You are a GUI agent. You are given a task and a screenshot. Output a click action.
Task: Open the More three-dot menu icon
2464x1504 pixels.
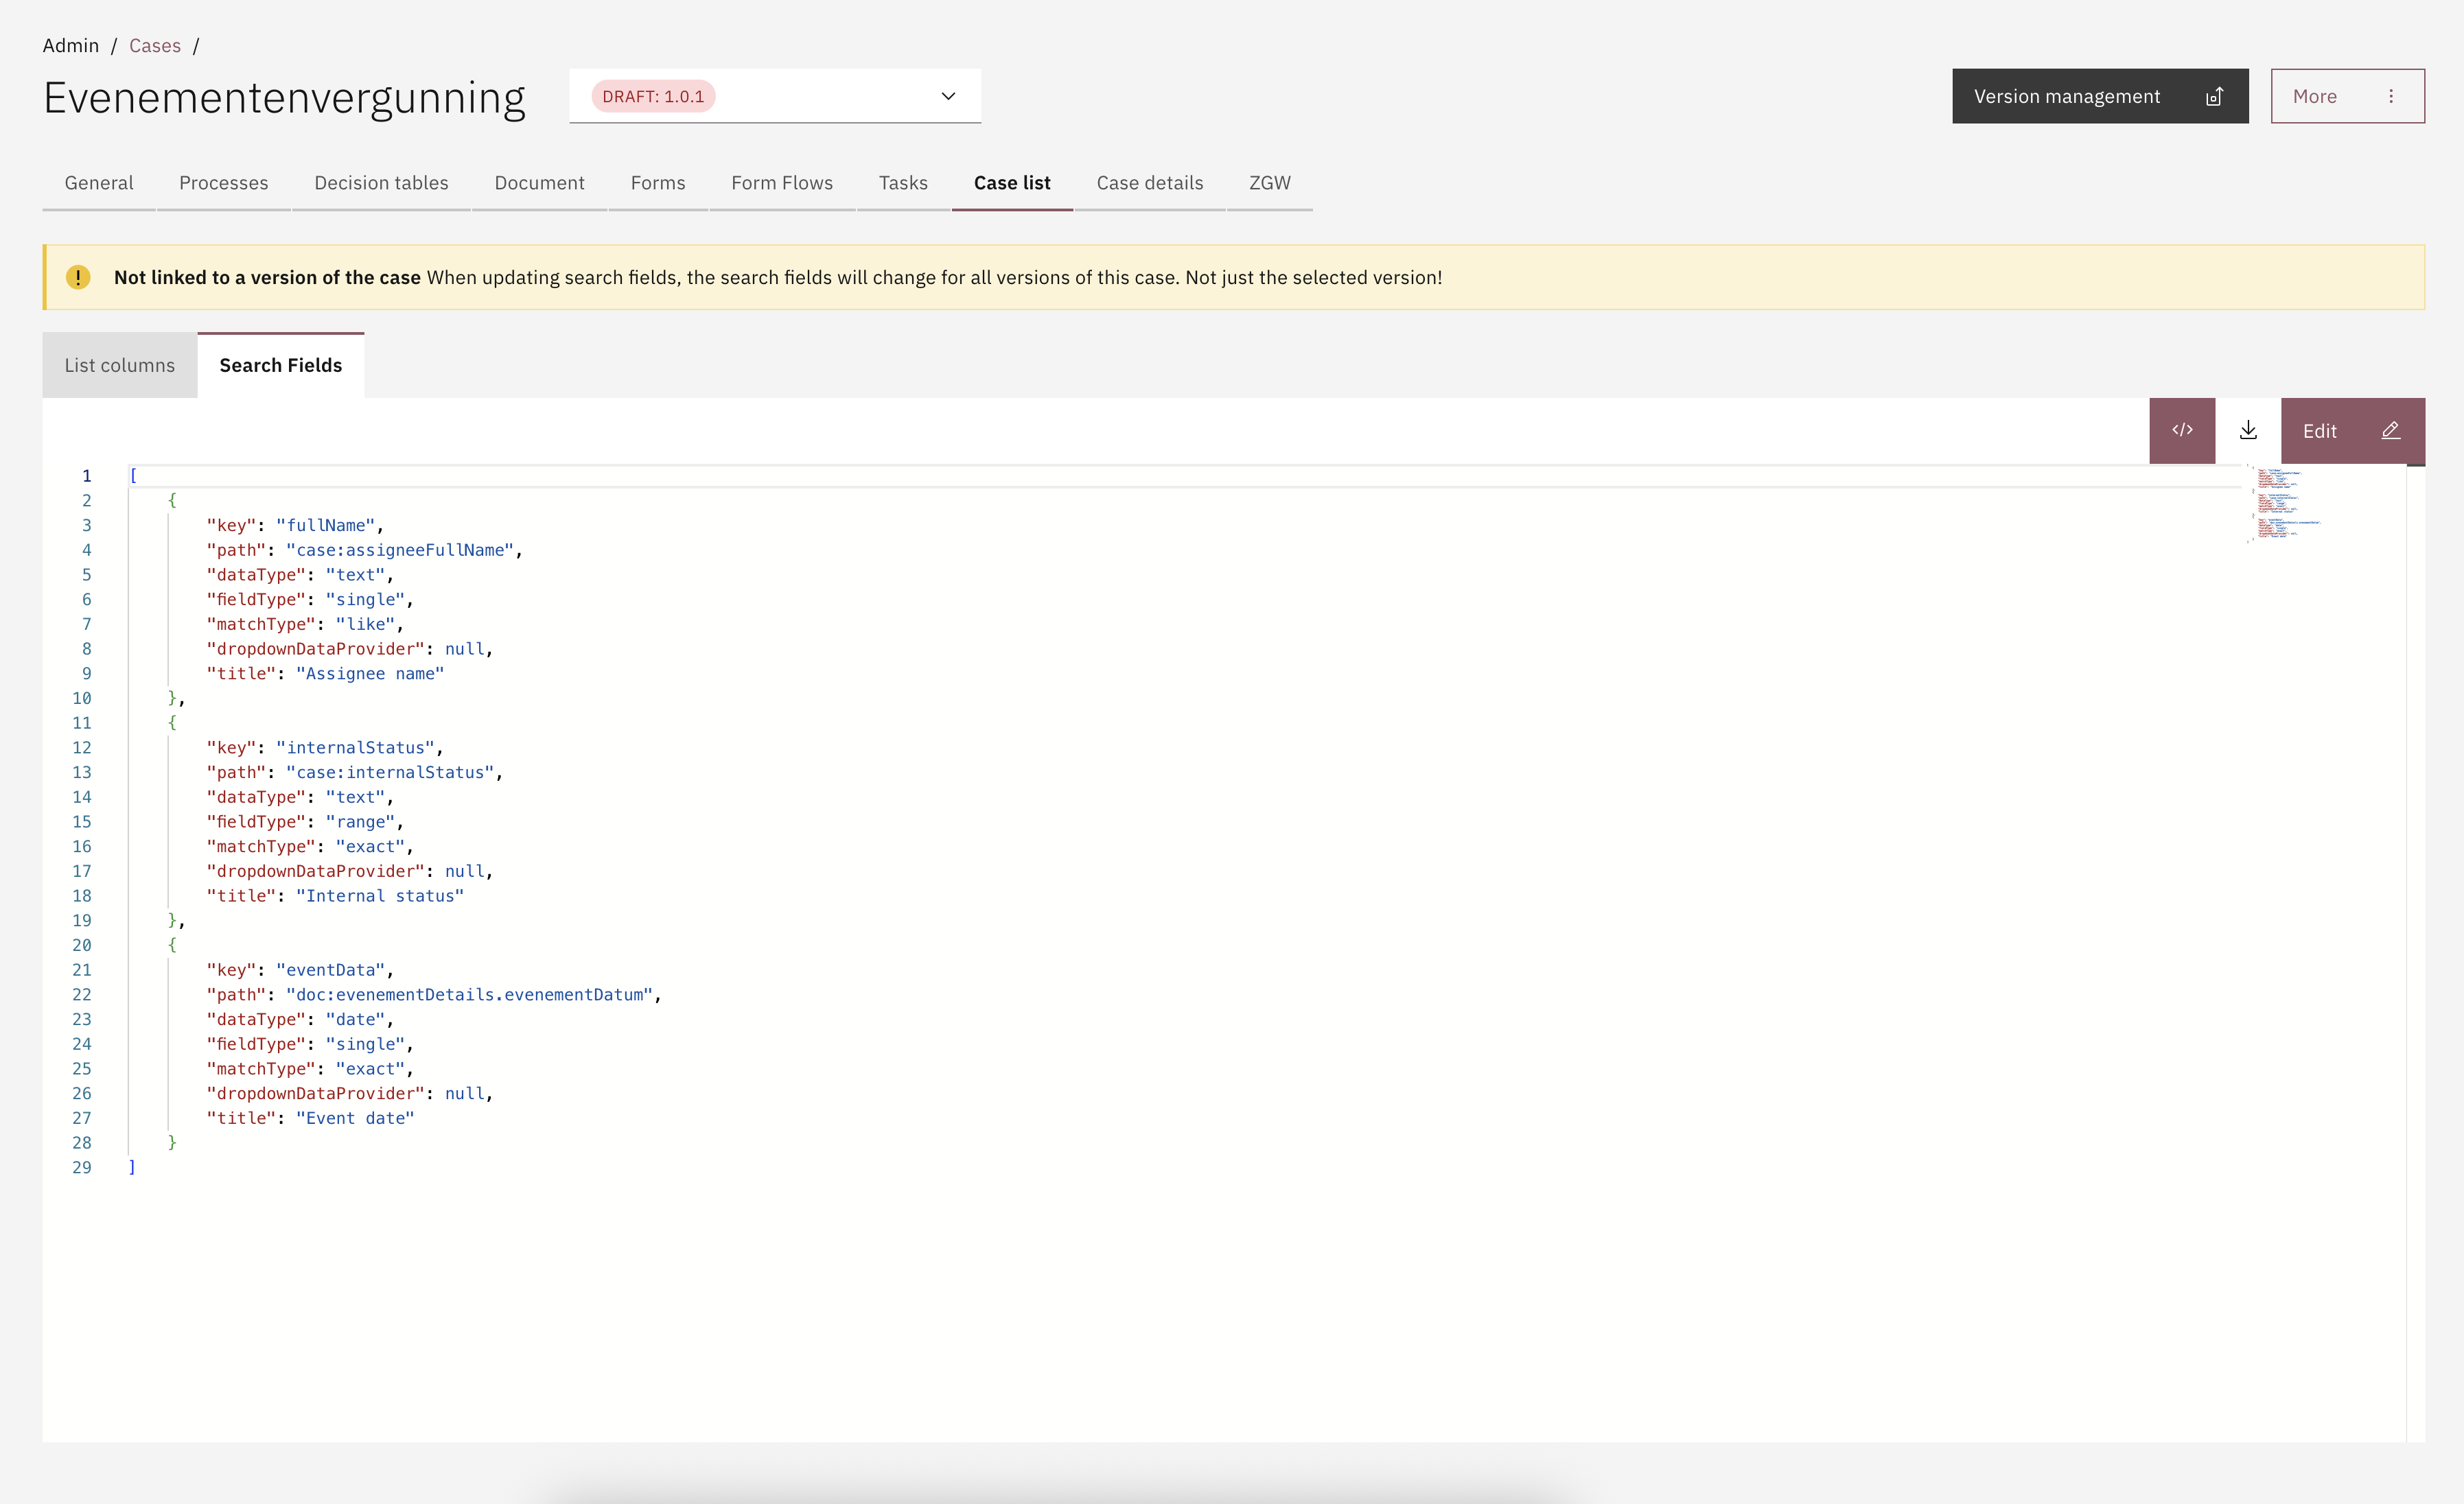click(x=2390, y=97)
